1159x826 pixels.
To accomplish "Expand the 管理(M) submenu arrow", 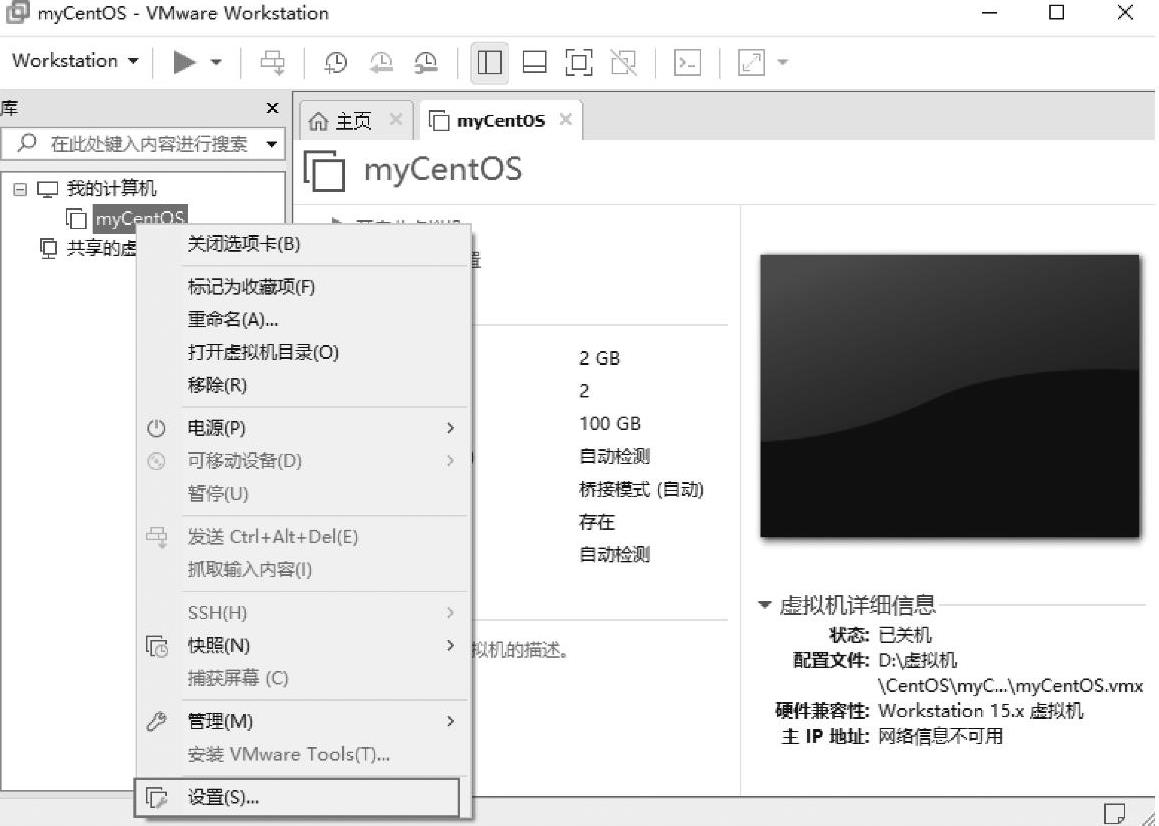I will (x=450, y=721).
